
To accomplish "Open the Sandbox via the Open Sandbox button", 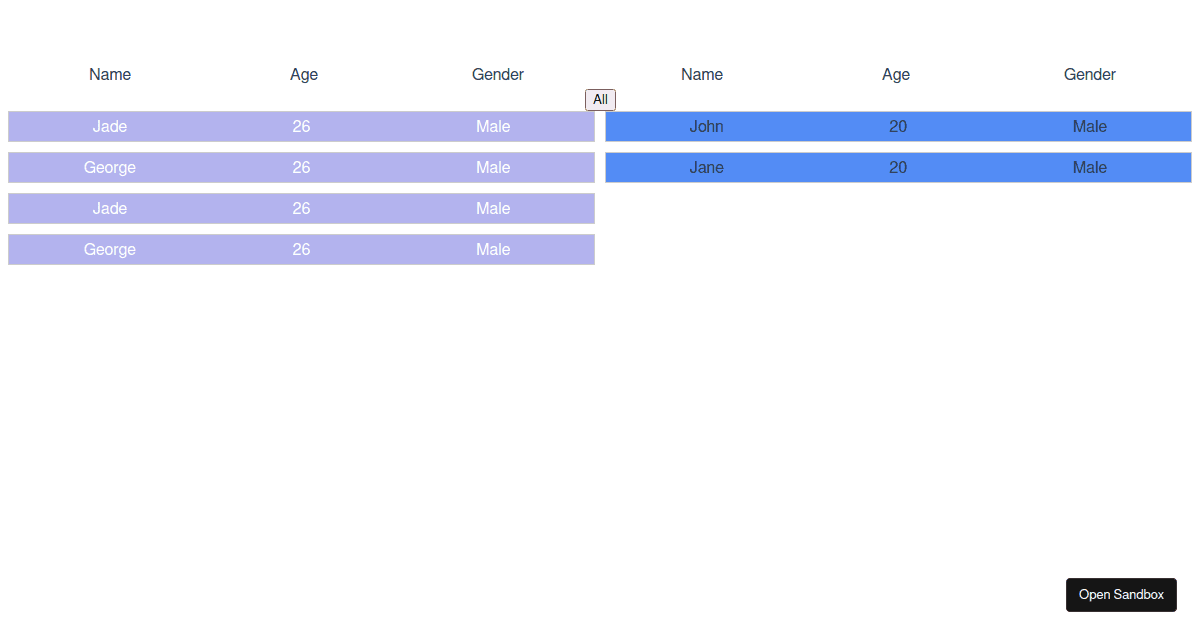I will 1121,594.
